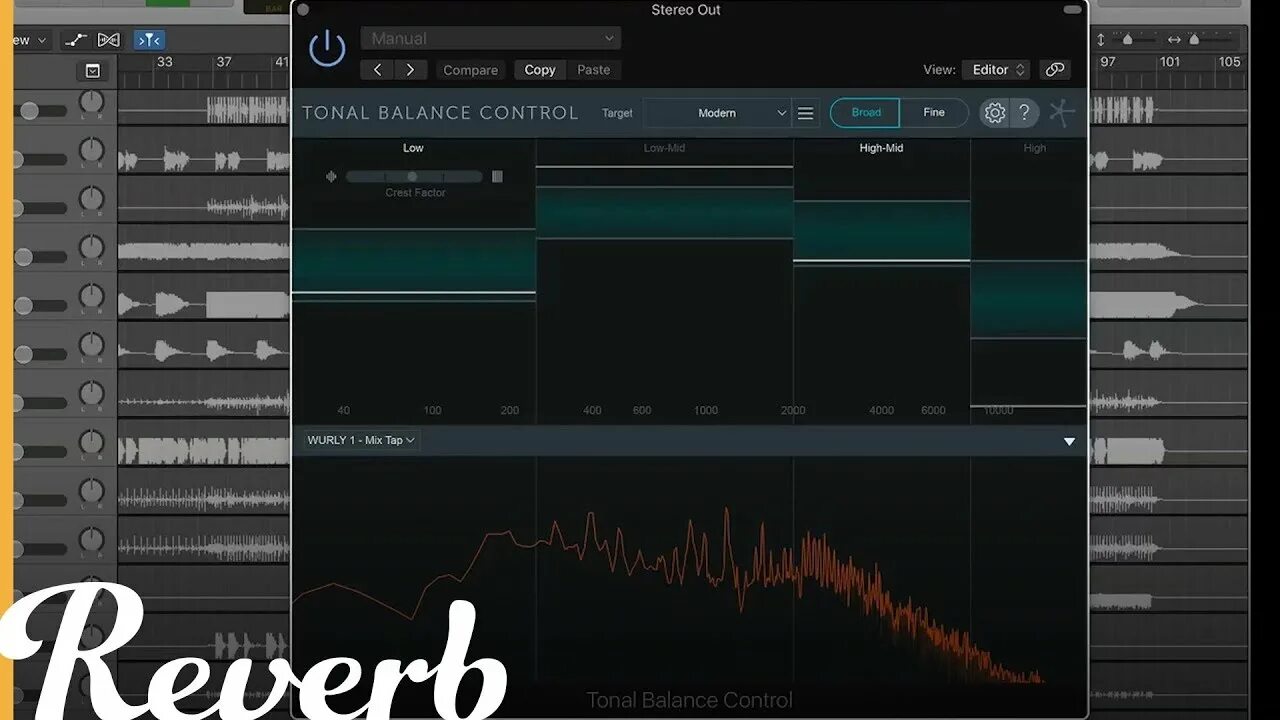Image resolution: width=1280 pixels, height=720 pixels.
Task: Click bar 101 on the Logic ruler
Action: point(1169,62)
